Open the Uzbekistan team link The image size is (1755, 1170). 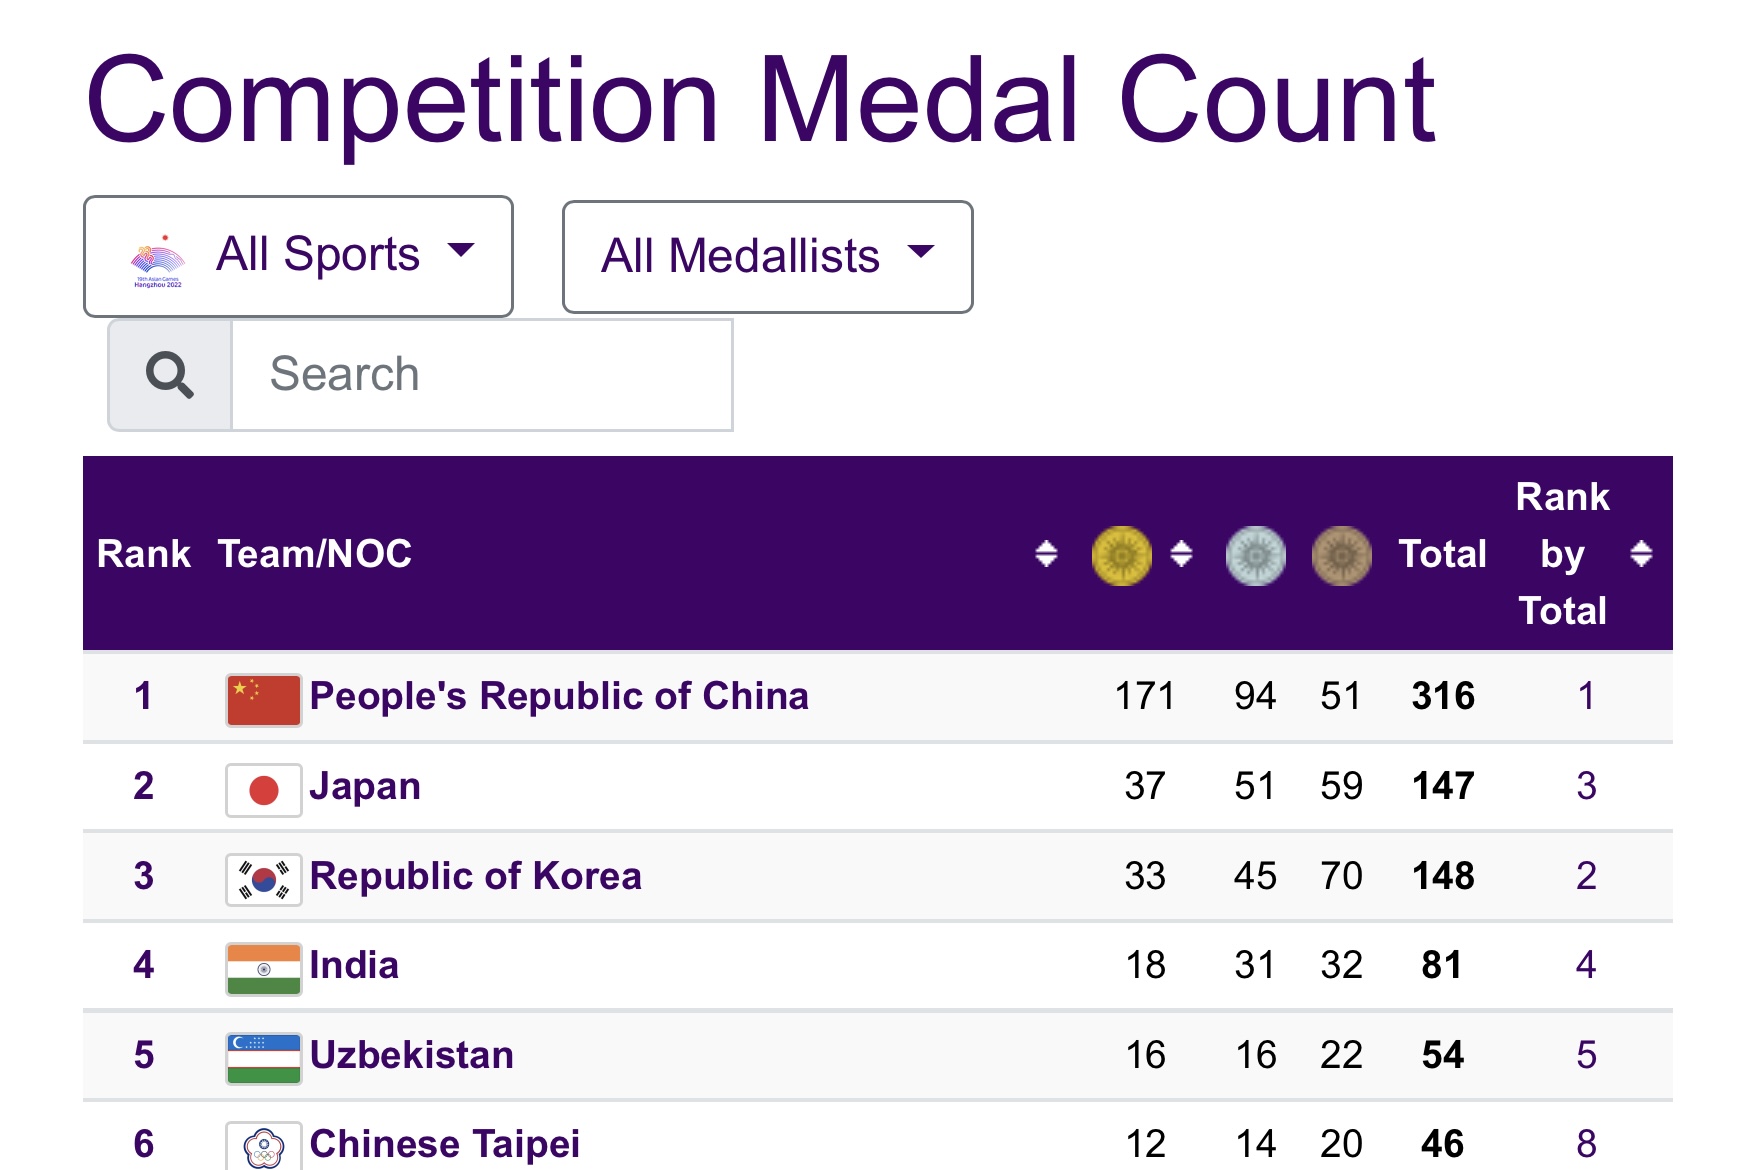point(411,1055)
